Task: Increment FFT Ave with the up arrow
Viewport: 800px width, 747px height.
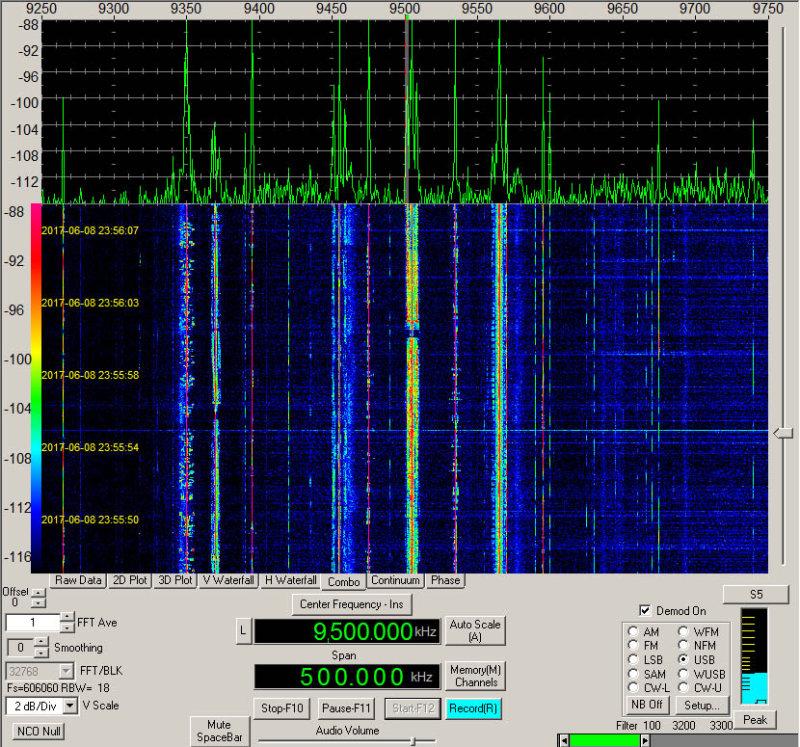Action: pos(67,617)
